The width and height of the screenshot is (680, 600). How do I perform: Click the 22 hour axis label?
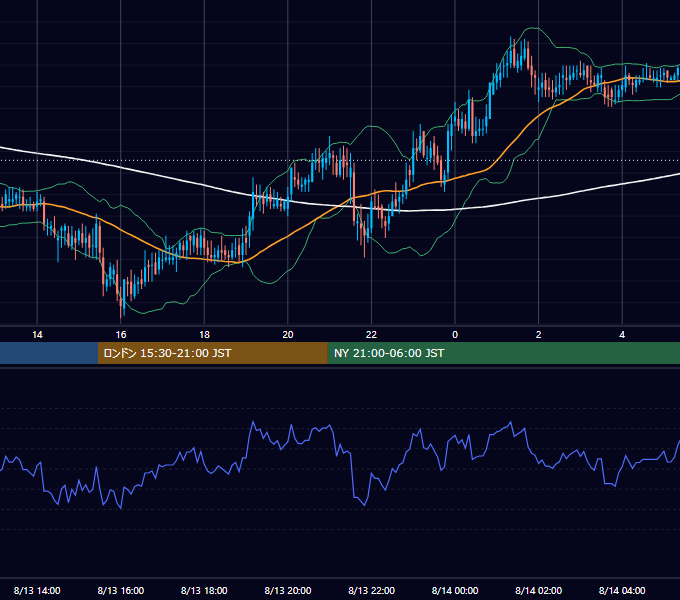click(371, 335)
